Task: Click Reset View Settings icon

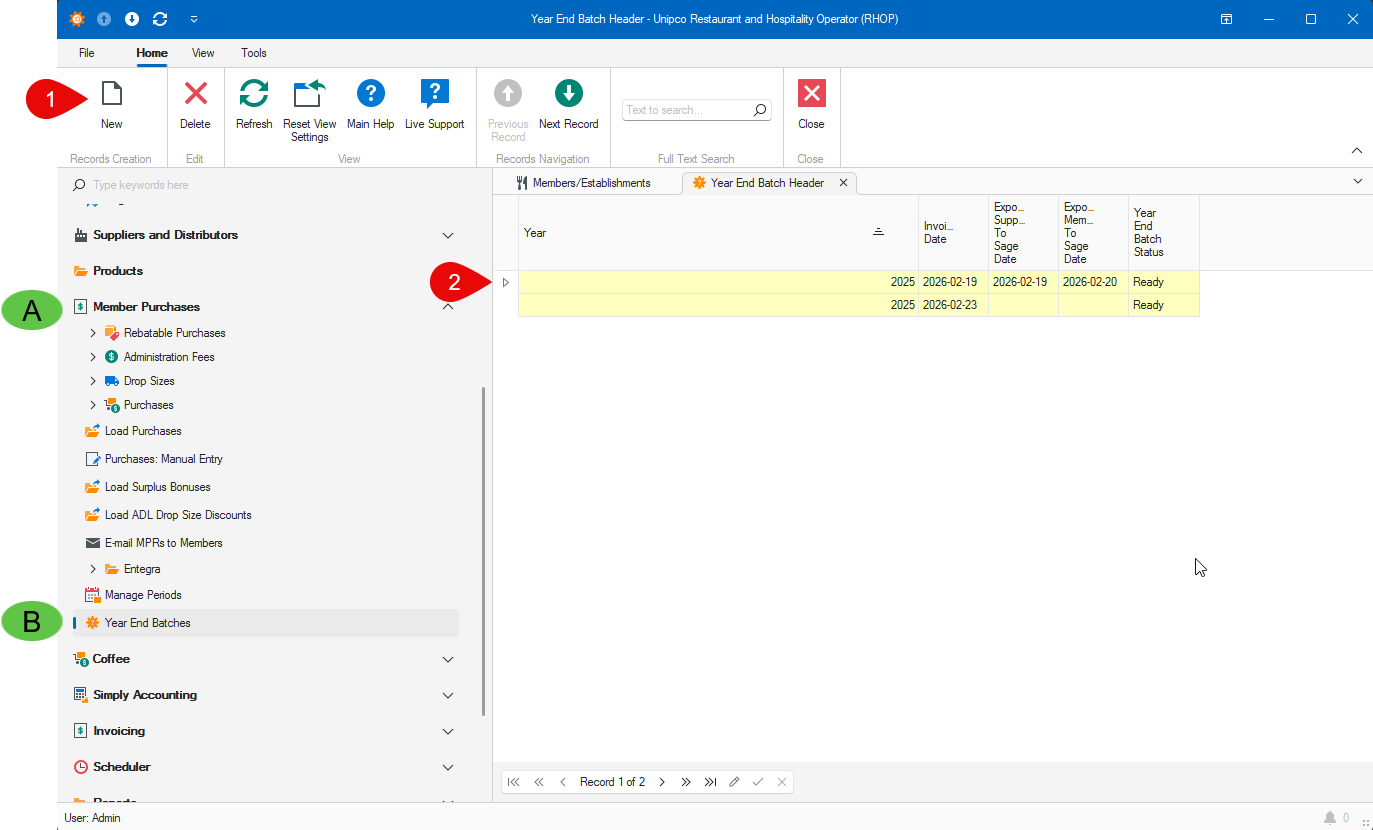Action: pos(309,95)
